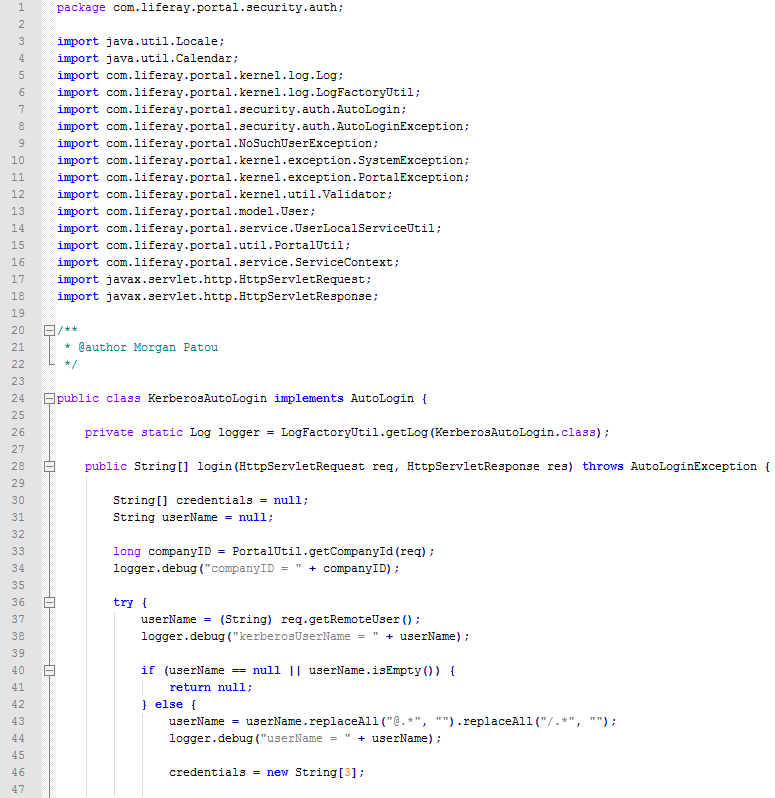Viewport: 775px width, 798px height.
Task: Click 'getRemoteUser' call on line 37
Action: pos(354,620)
